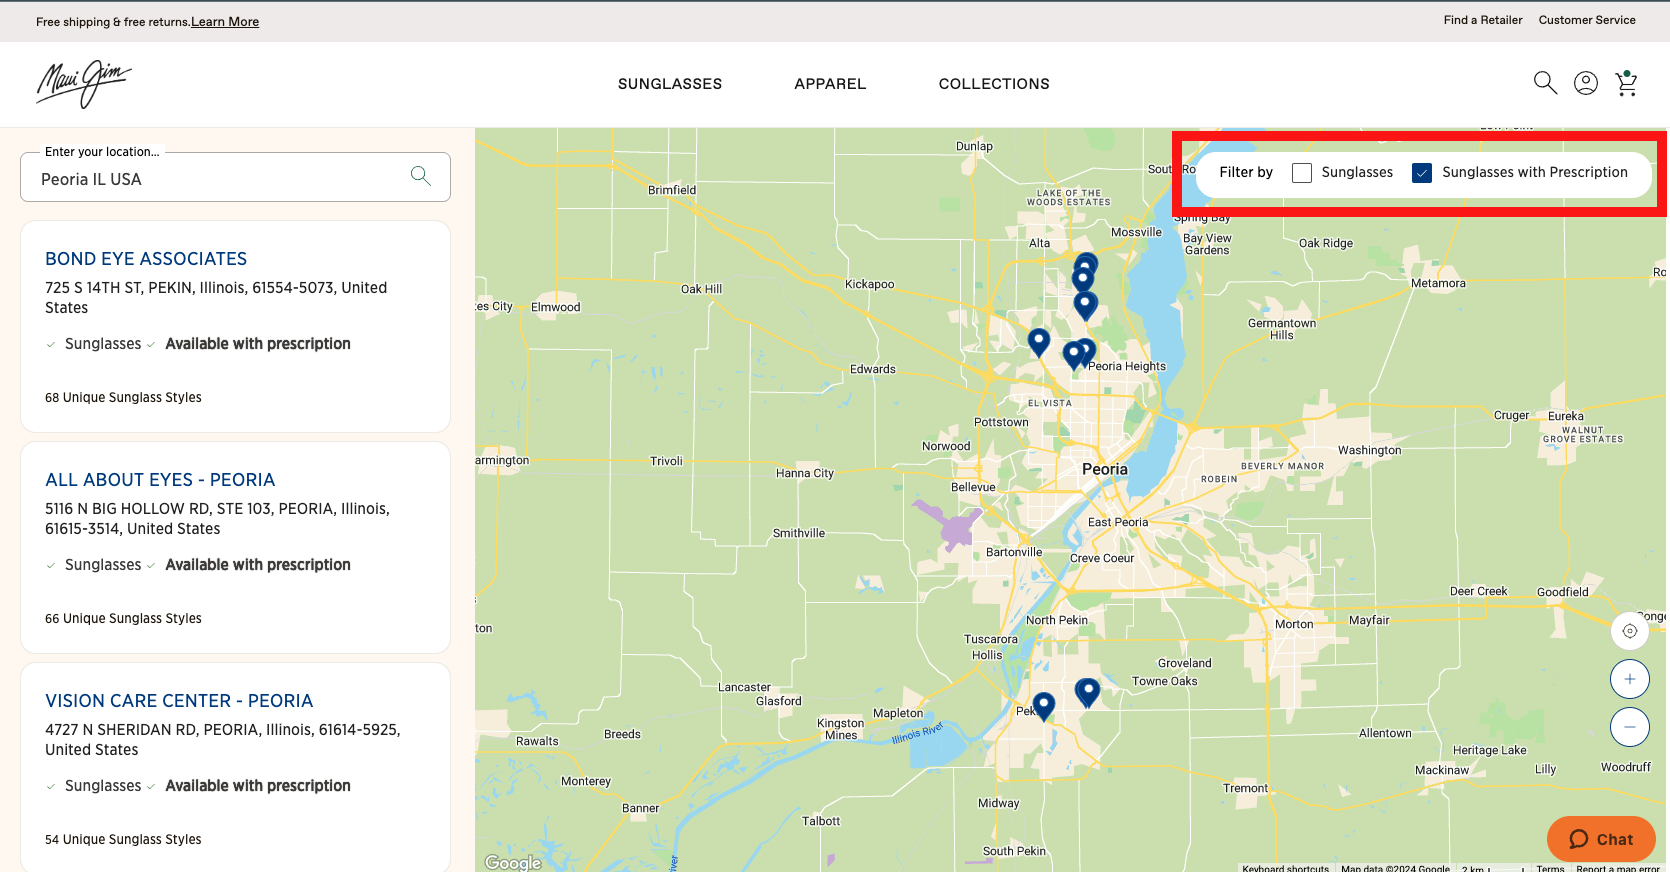
Task: Uncheck Sunglasses with Prescription filter
Action: pyautogui.click(x=1421, y=173)
